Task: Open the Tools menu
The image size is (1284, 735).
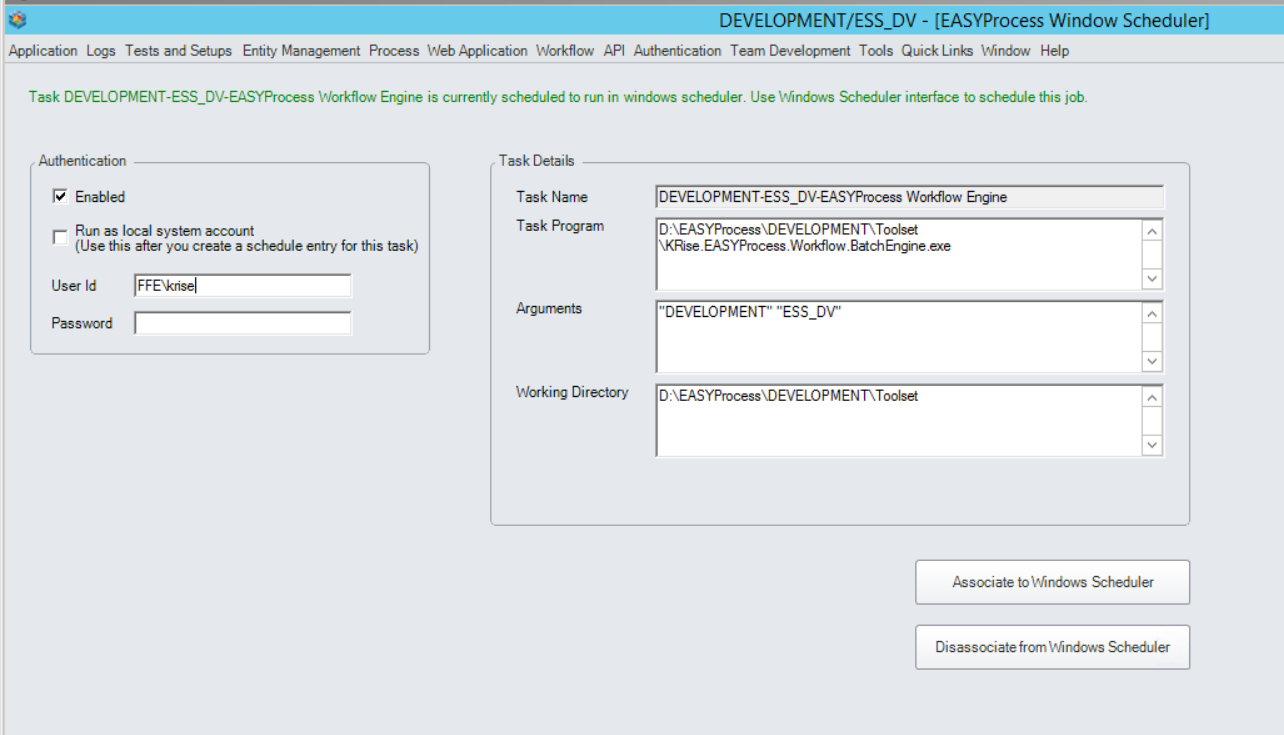Action: 876,51
